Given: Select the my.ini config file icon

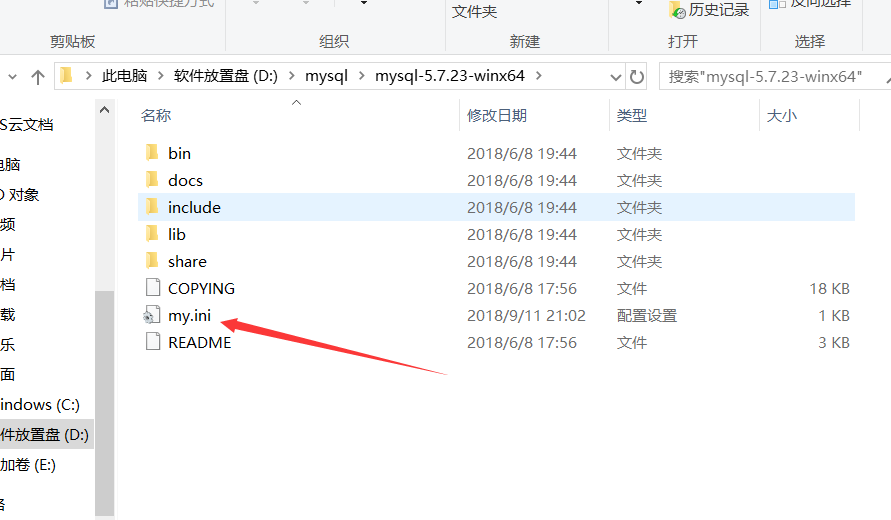Looking at the screenshot, I should [x=151, y=315].
